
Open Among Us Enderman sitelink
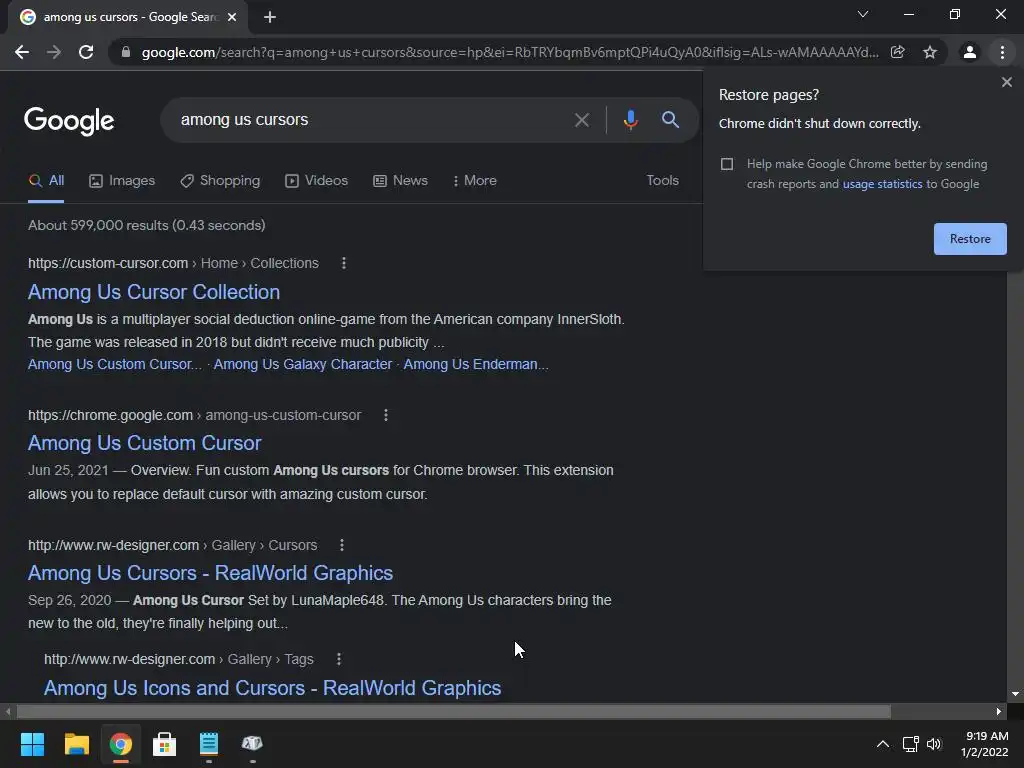475,364
